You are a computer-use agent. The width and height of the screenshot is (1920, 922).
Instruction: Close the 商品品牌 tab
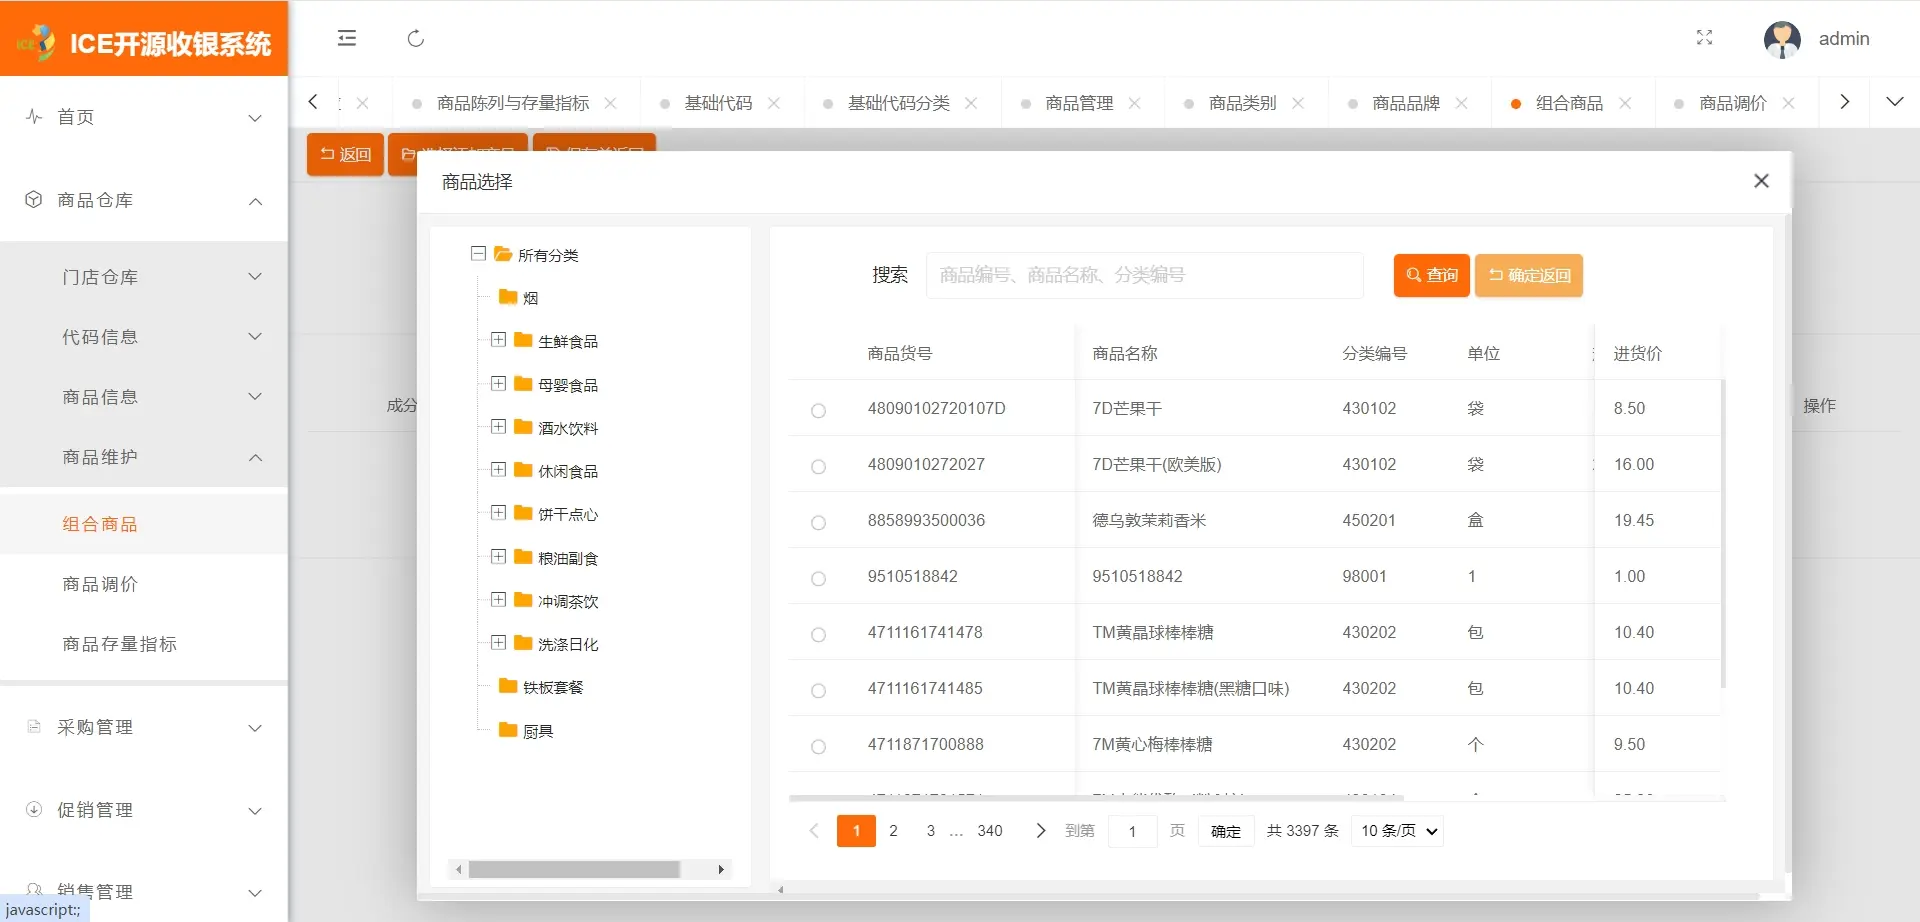point(1462,103)
